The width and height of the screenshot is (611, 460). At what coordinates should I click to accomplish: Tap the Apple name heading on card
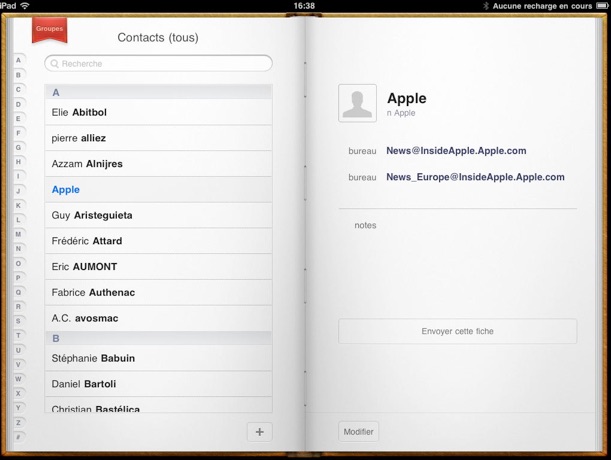[x=407, y=99]
